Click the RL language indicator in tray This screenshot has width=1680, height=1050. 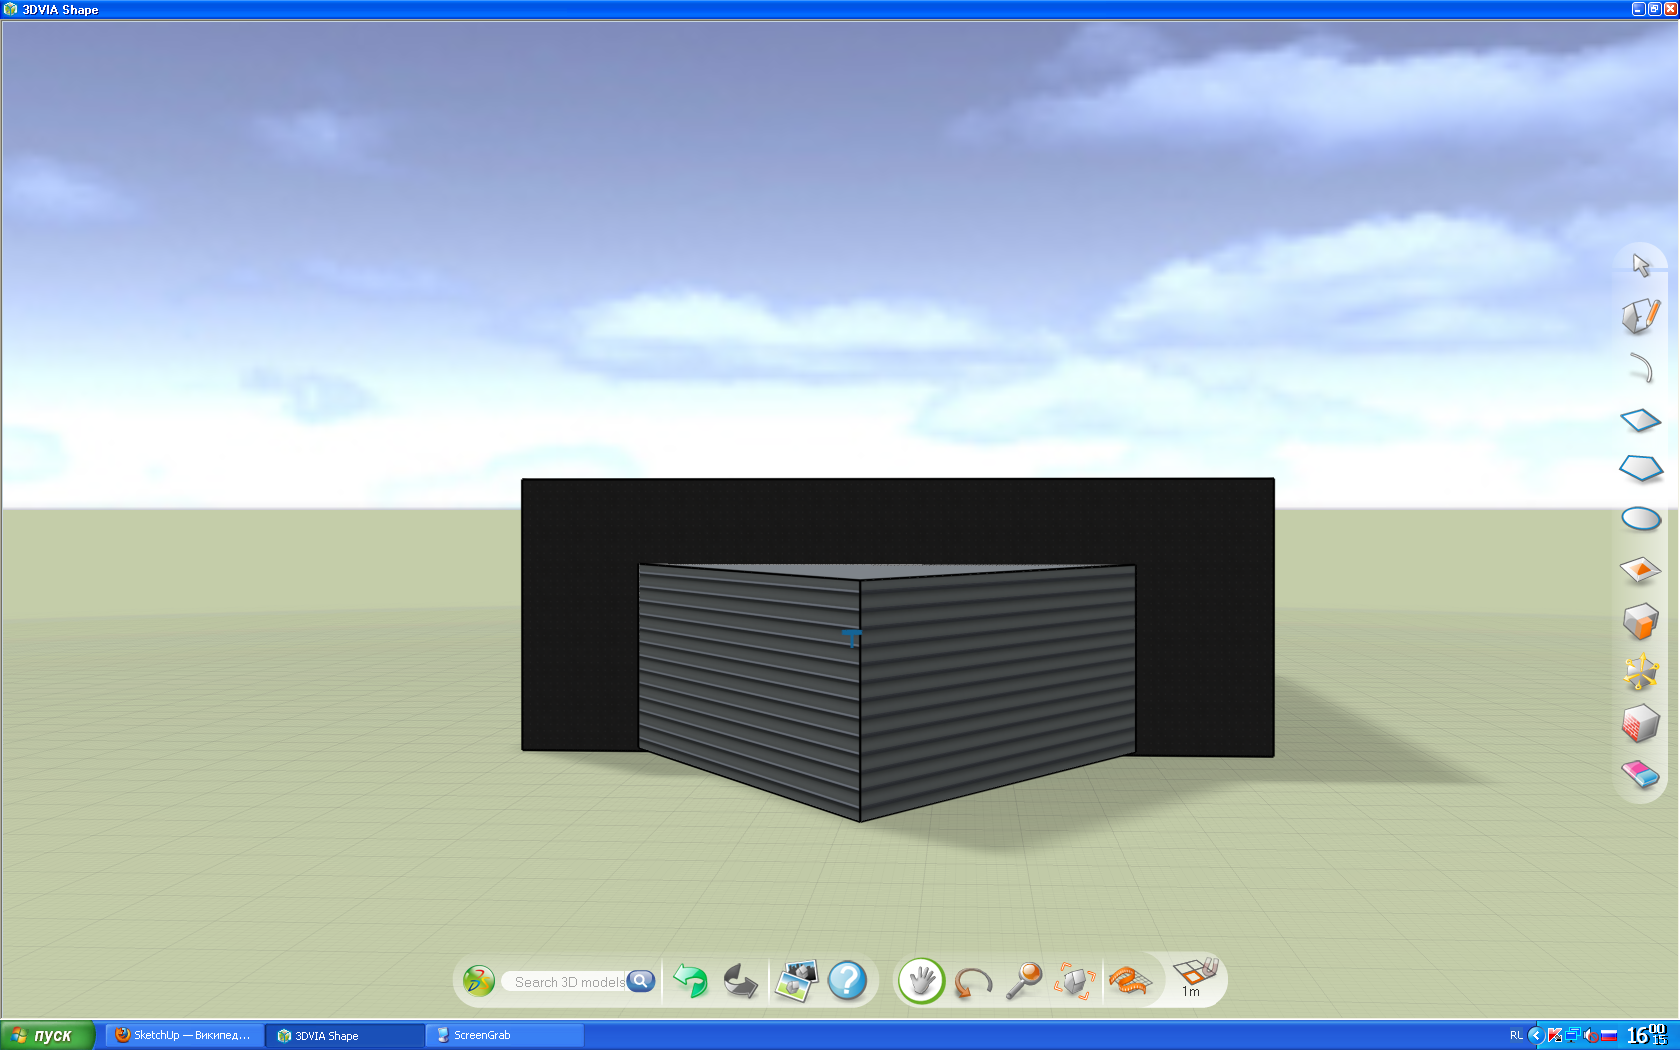(x=1516, y=1035)
